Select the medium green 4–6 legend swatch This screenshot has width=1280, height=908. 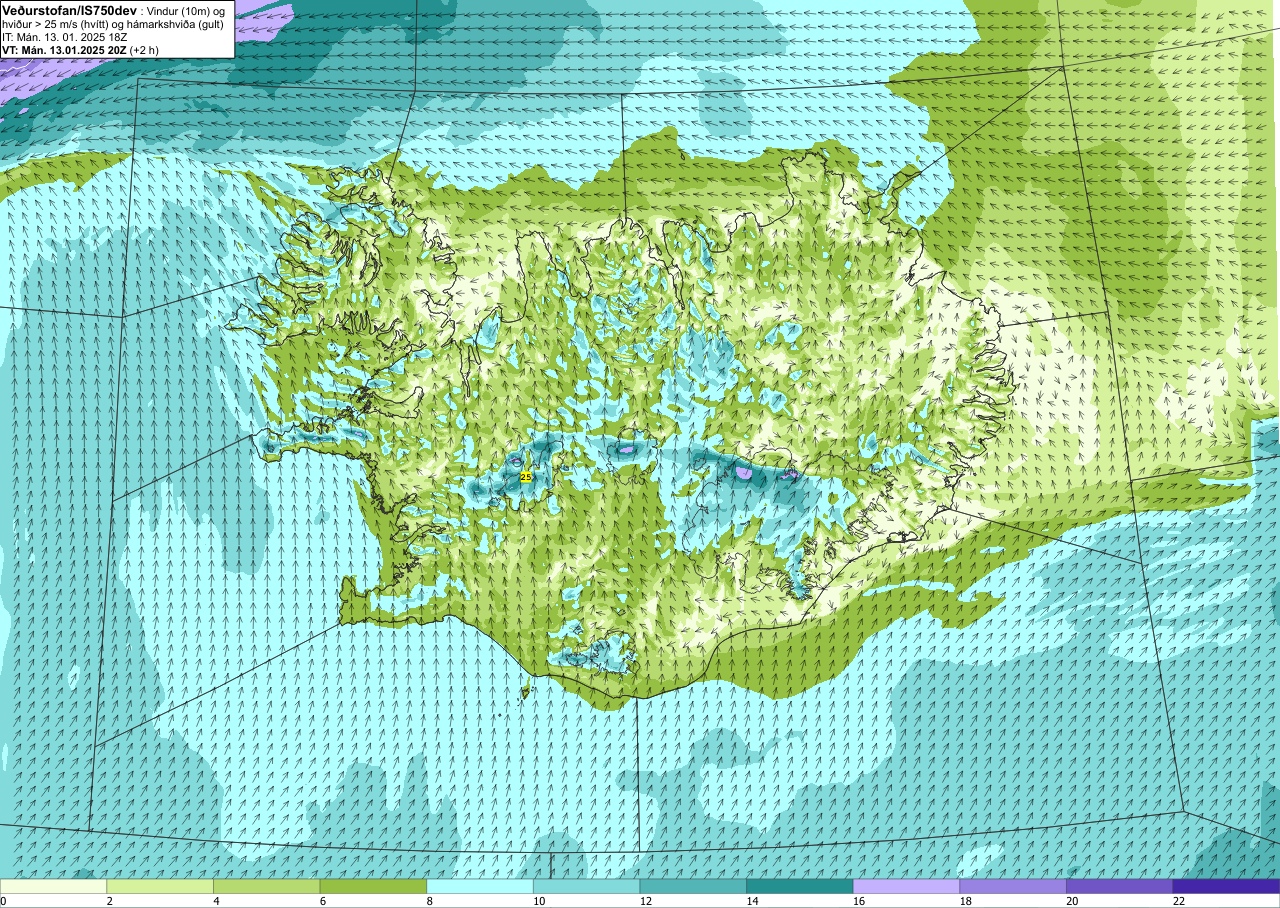266,886
